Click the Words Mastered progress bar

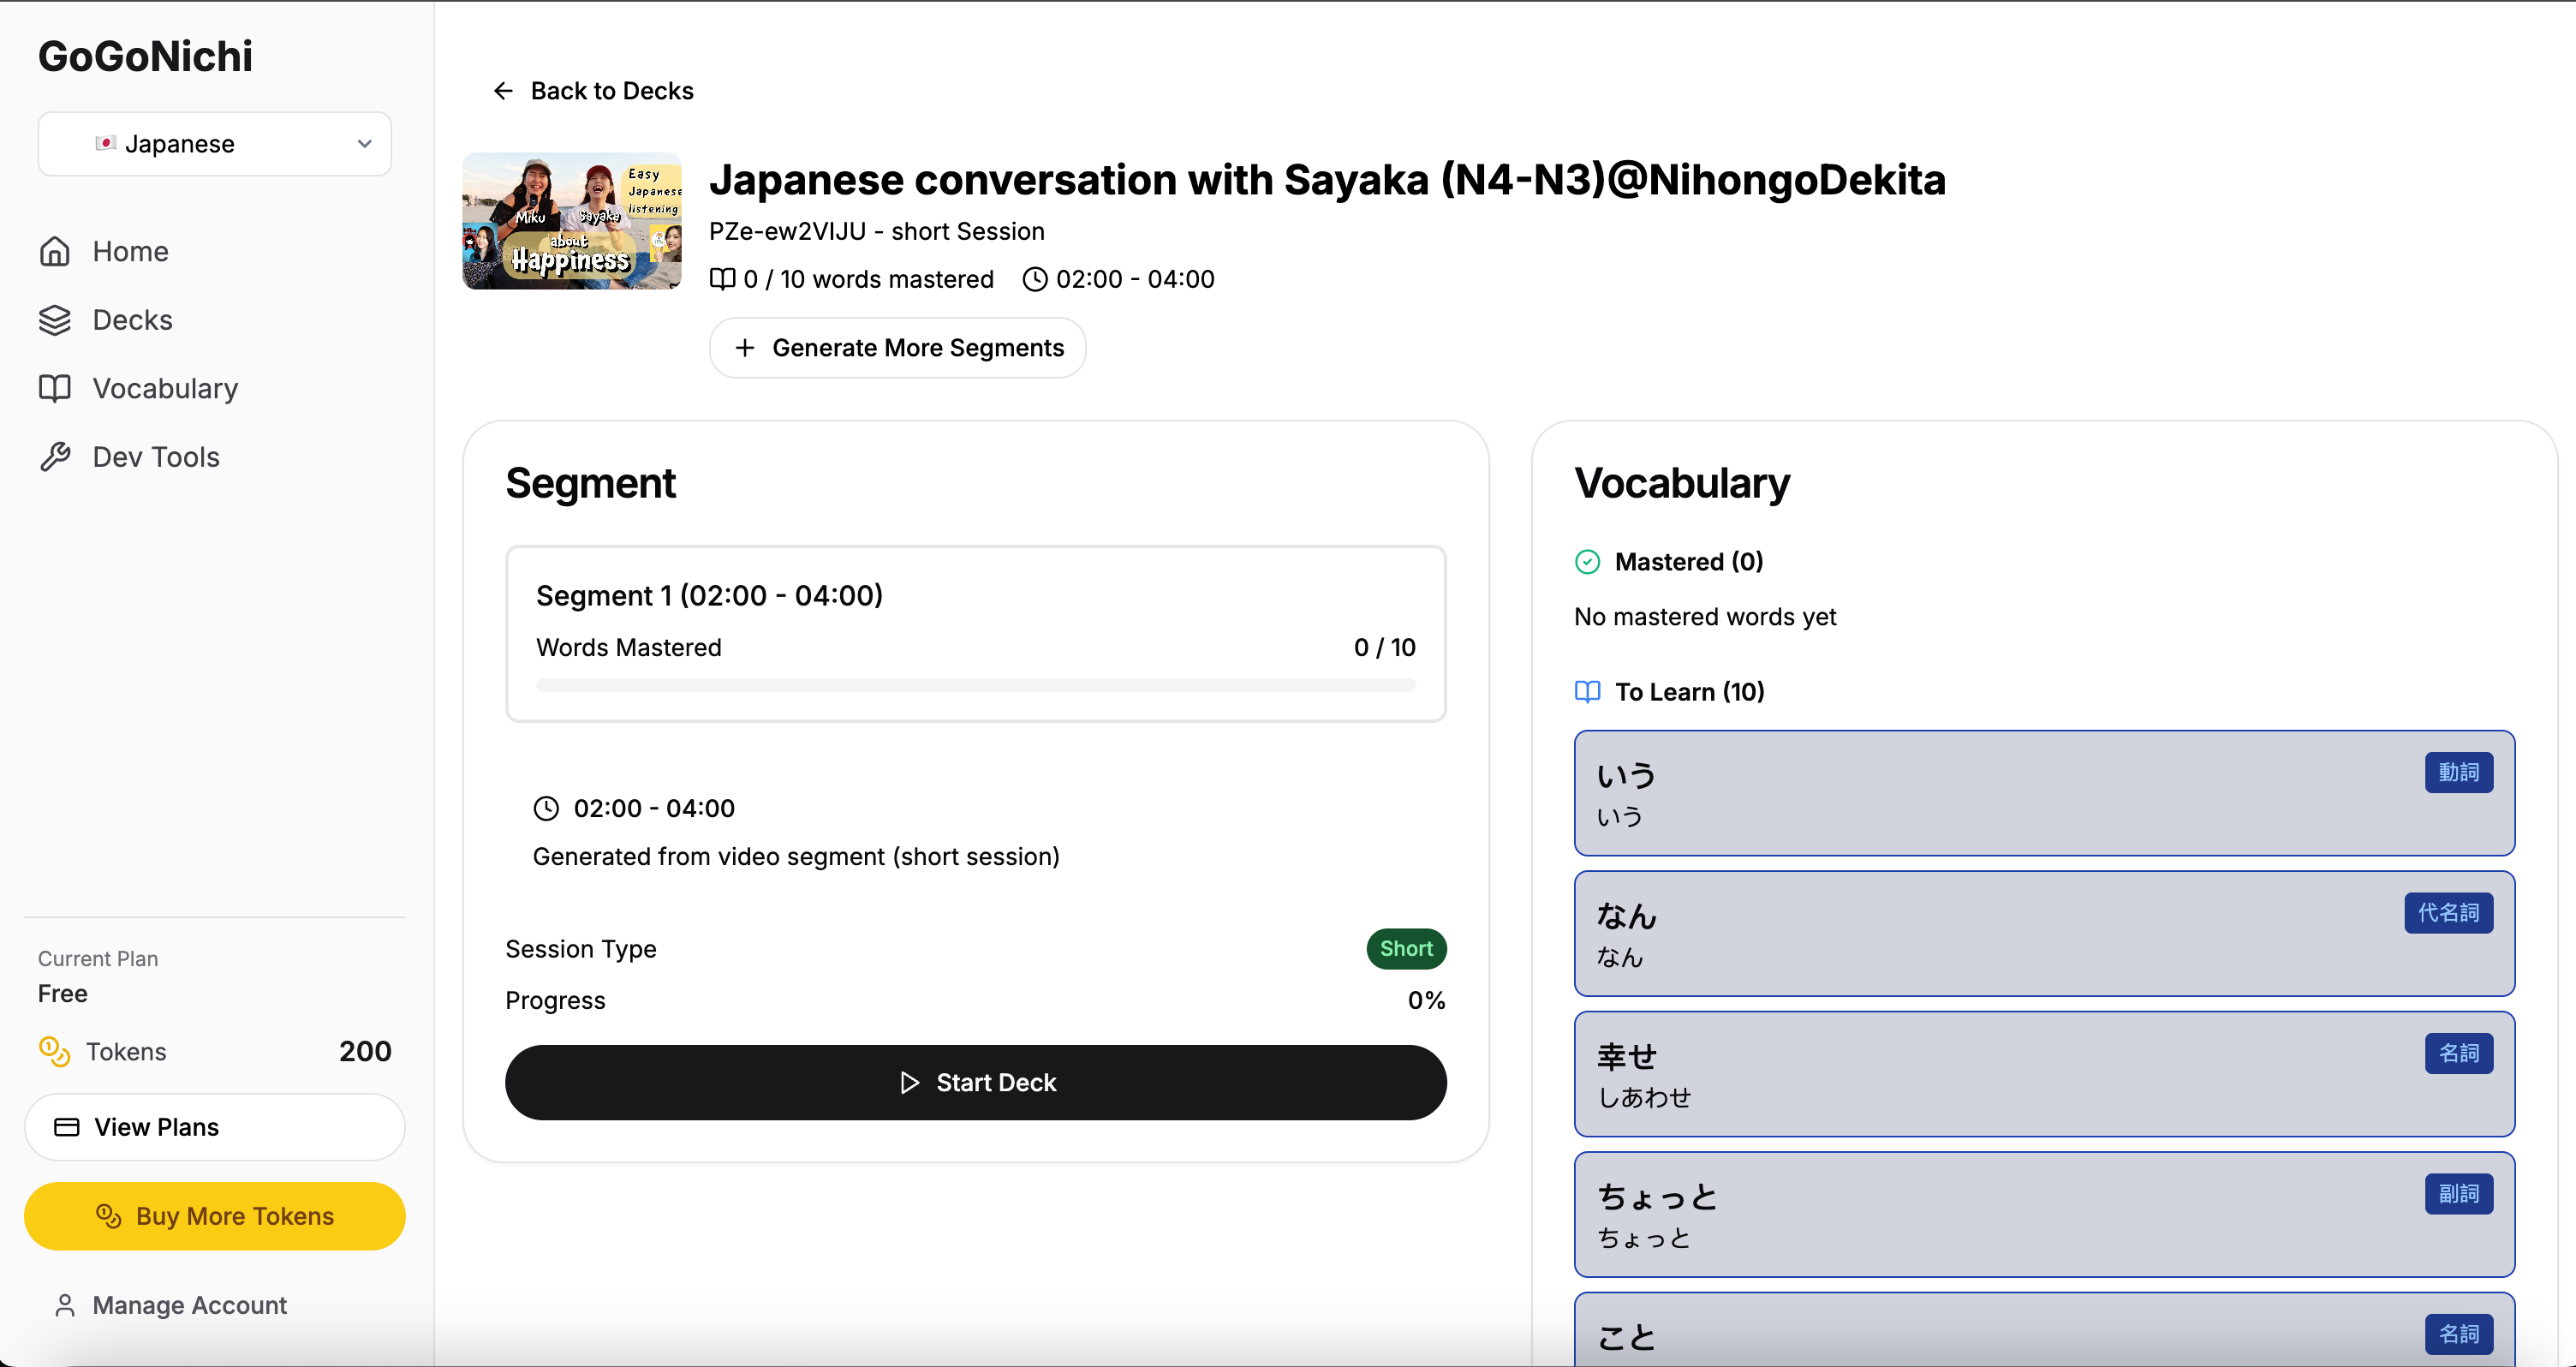pyautogui.click(x=975, y=685)
